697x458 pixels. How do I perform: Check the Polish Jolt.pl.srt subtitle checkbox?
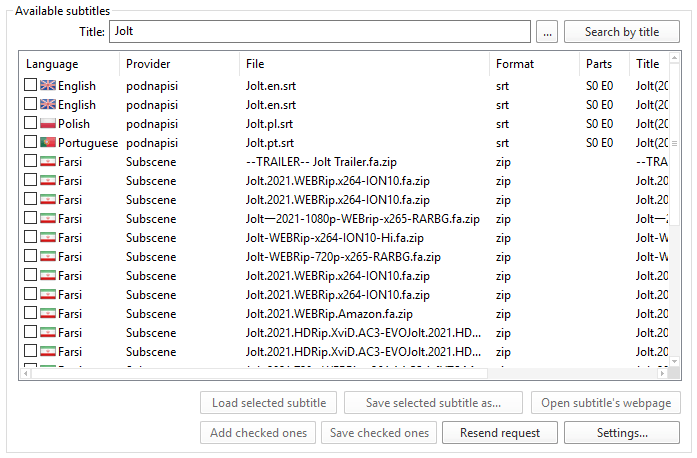[30, 123]
